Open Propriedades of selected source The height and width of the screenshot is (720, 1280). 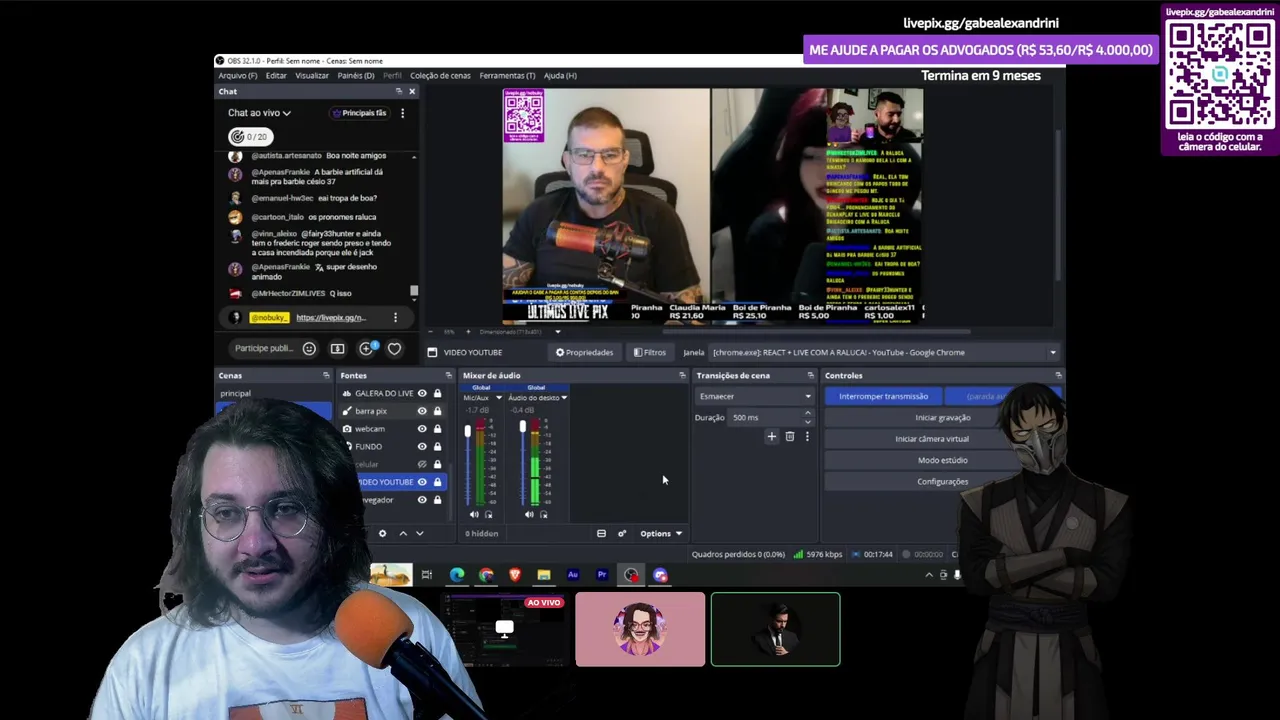click(584, 352)
